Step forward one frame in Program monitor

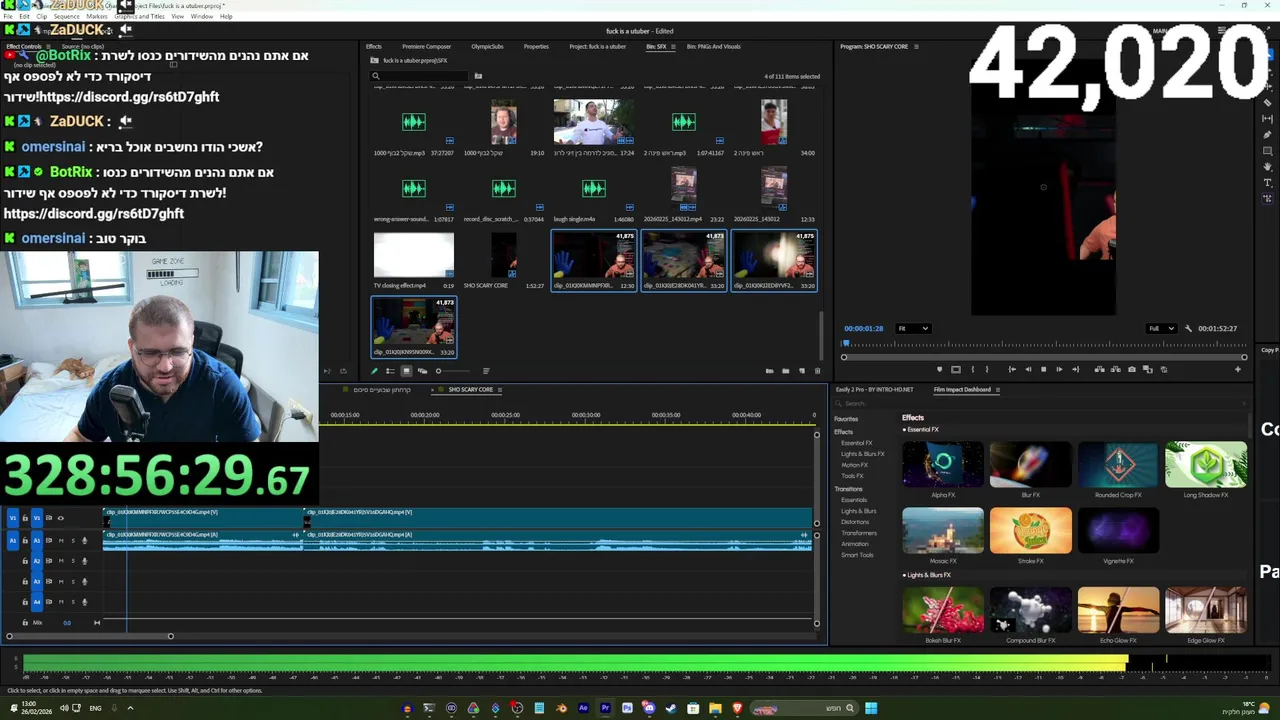[1059, 369]
